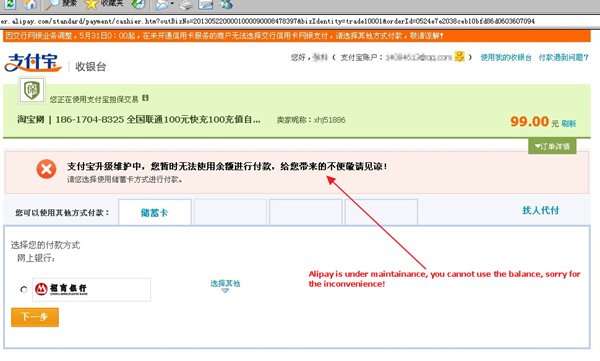
Task: Open the Messenger toolbar icon
Action: pyautogui.click(x=226, y=5)
